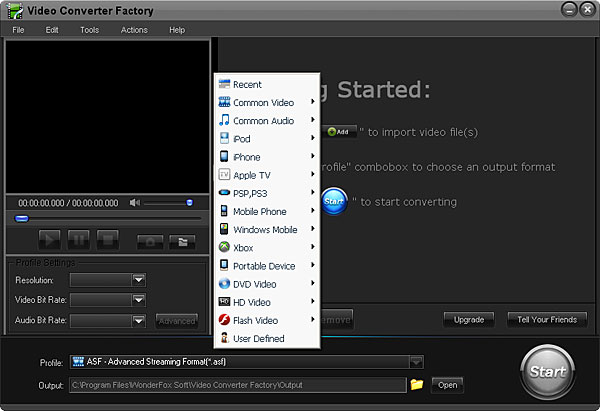Click the Apple TV icon

coord(224,175)
